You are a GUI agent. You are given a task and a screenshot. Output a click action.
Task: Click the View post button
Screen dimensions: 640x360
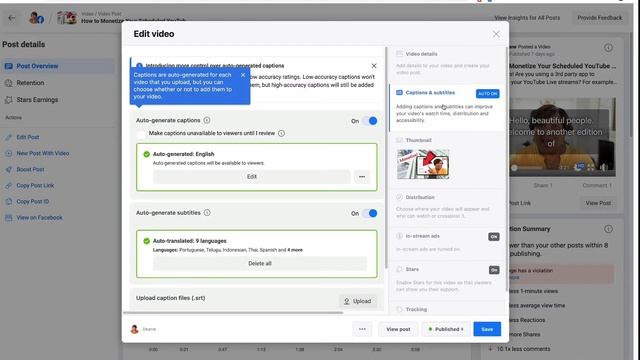click(x=398, y=329)
